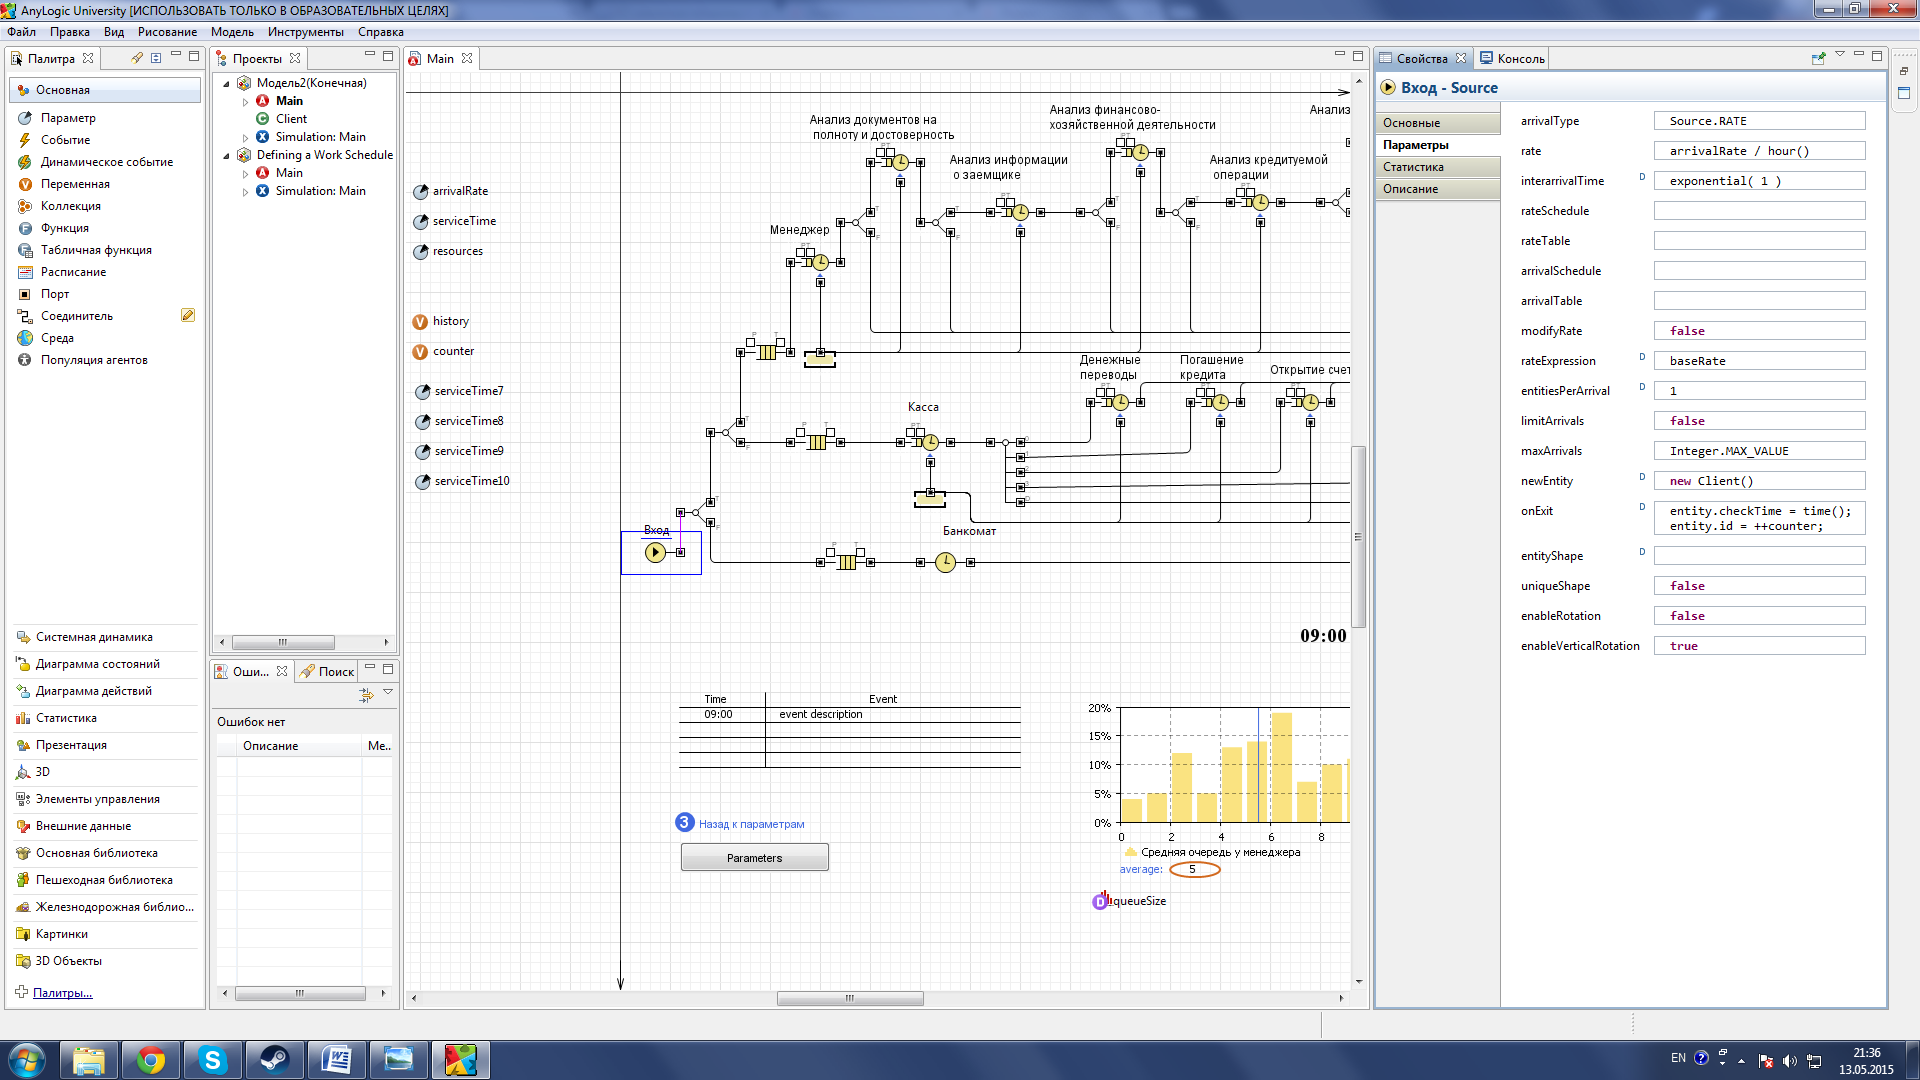Expand Simulation: Main under Модель2
This screenshot has height=1080, width=1920.
pyautogui.click(x=245, y=137)
